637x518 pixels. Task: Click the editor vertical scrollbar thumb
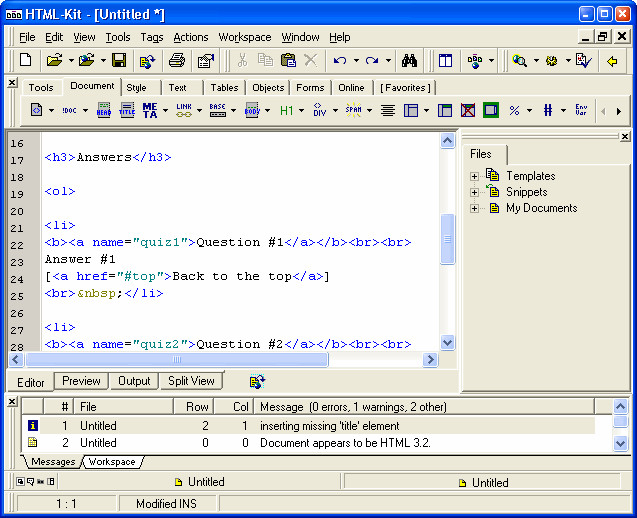tap(447, 238)
